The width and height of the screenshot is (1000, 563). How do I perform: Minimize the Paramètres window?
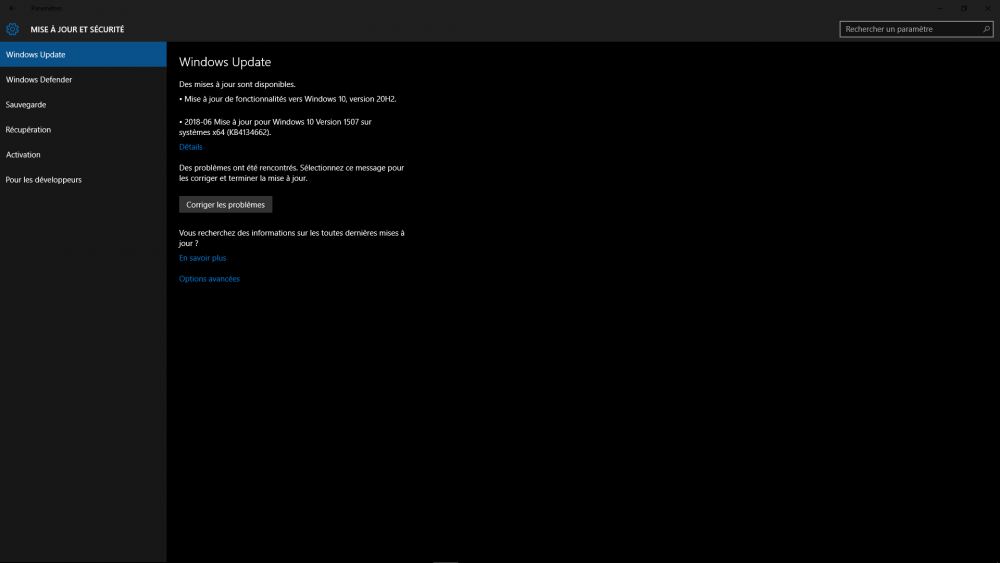939,8
